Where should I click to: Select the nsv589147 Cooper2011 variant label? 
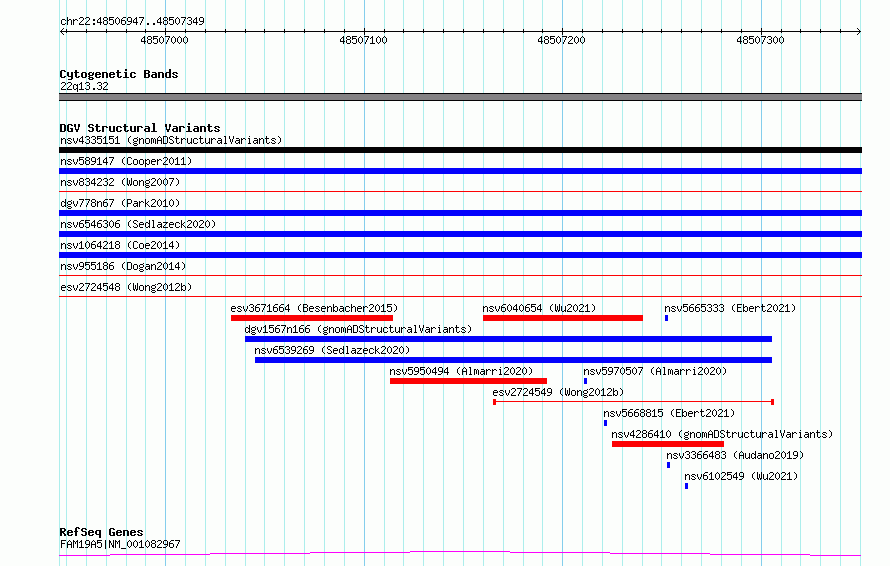click(126, 161)
